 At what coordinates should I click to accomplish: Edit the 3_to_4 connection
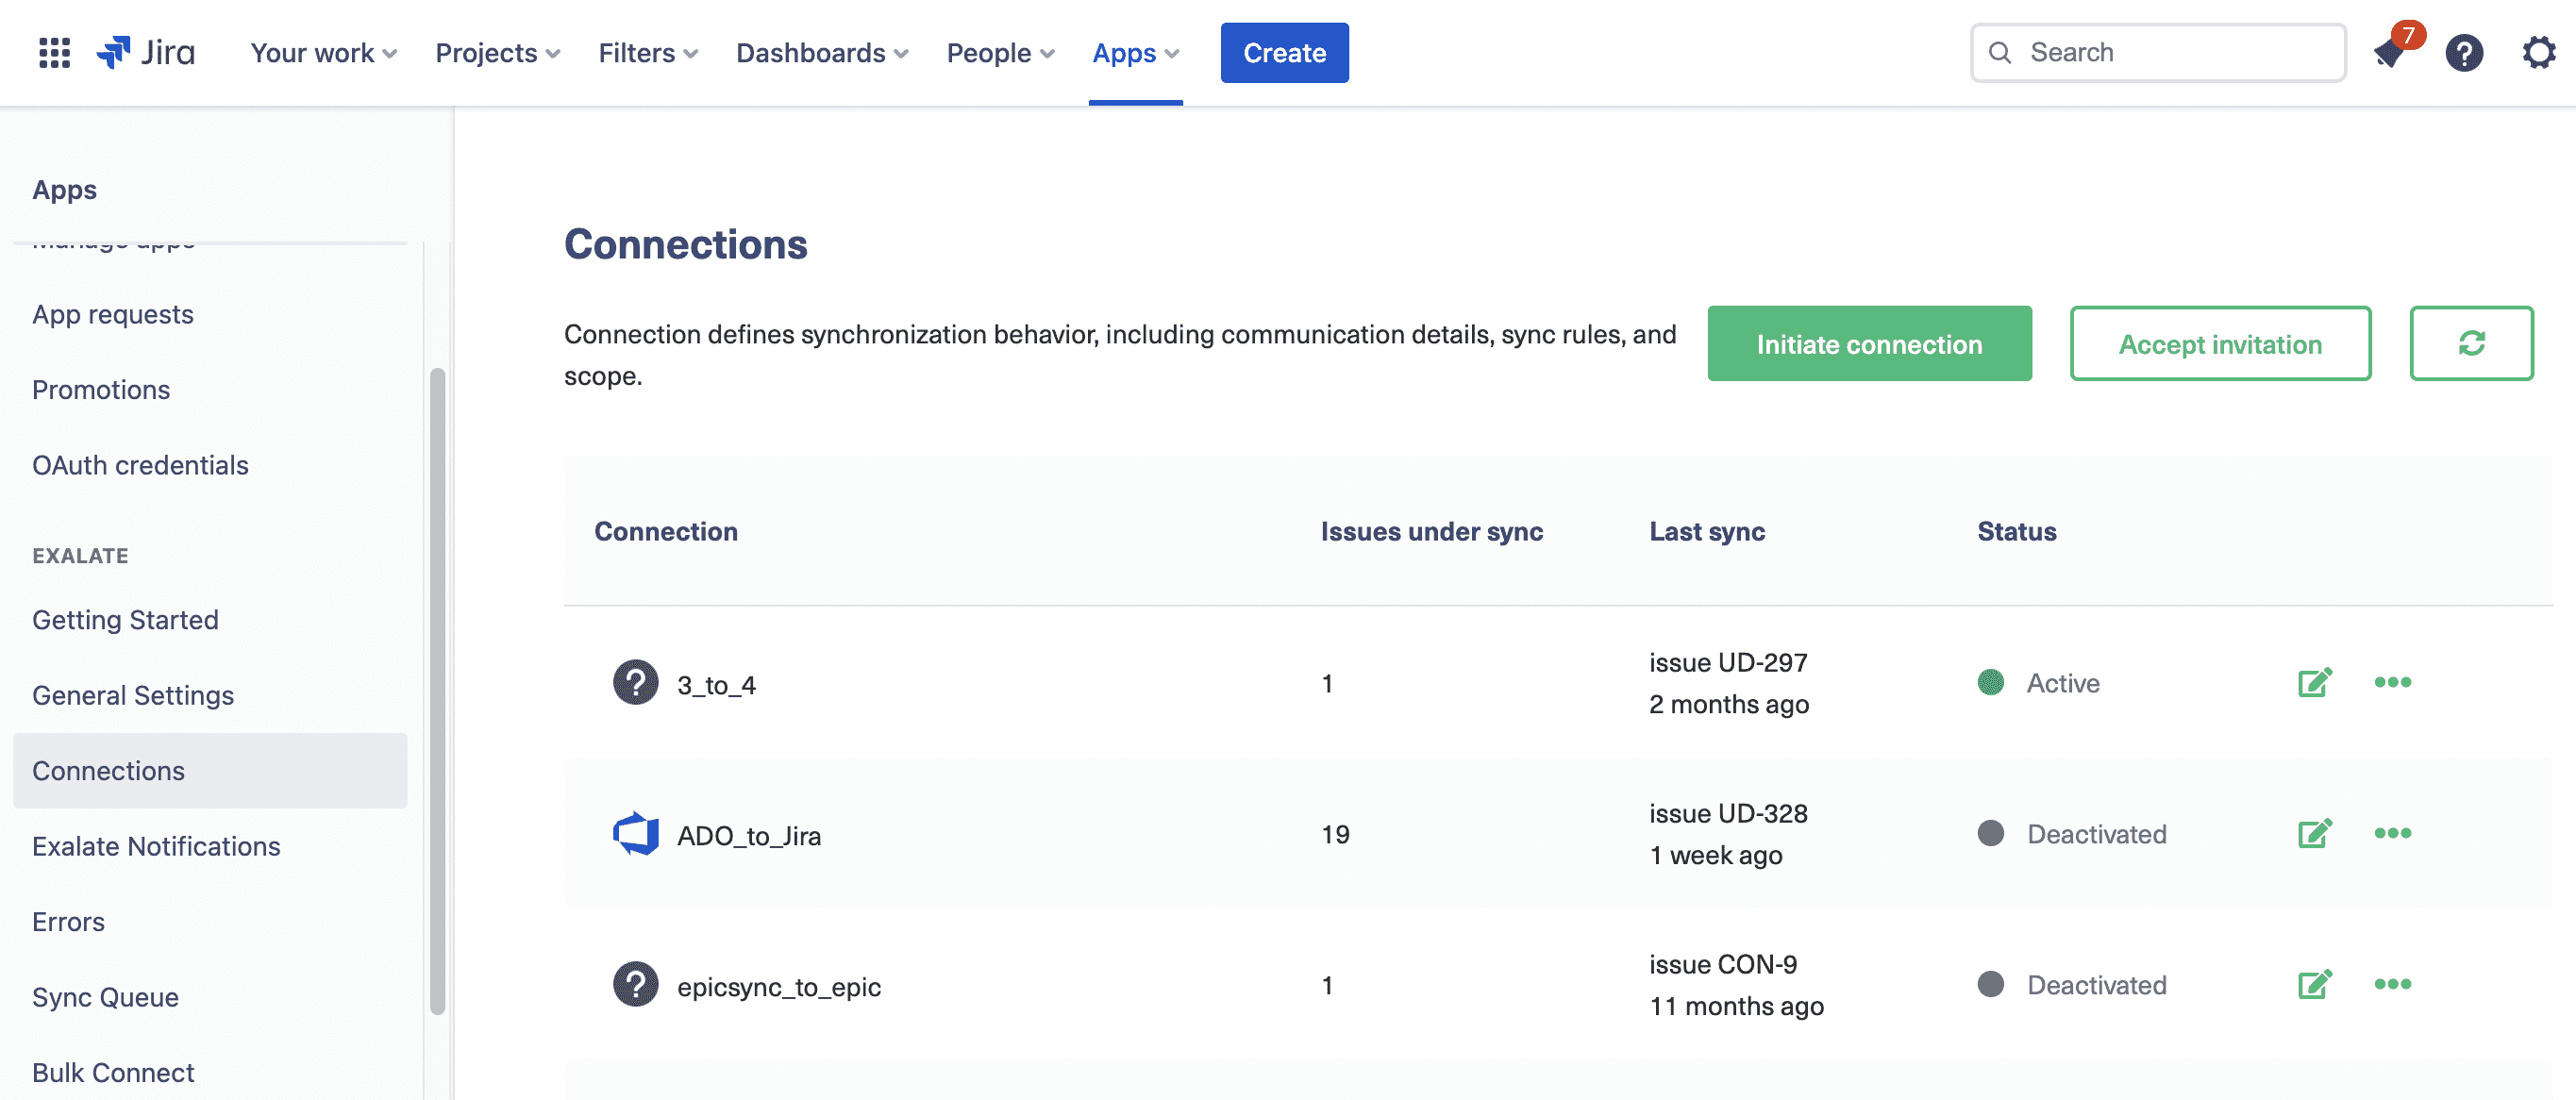pos(2315,682)
